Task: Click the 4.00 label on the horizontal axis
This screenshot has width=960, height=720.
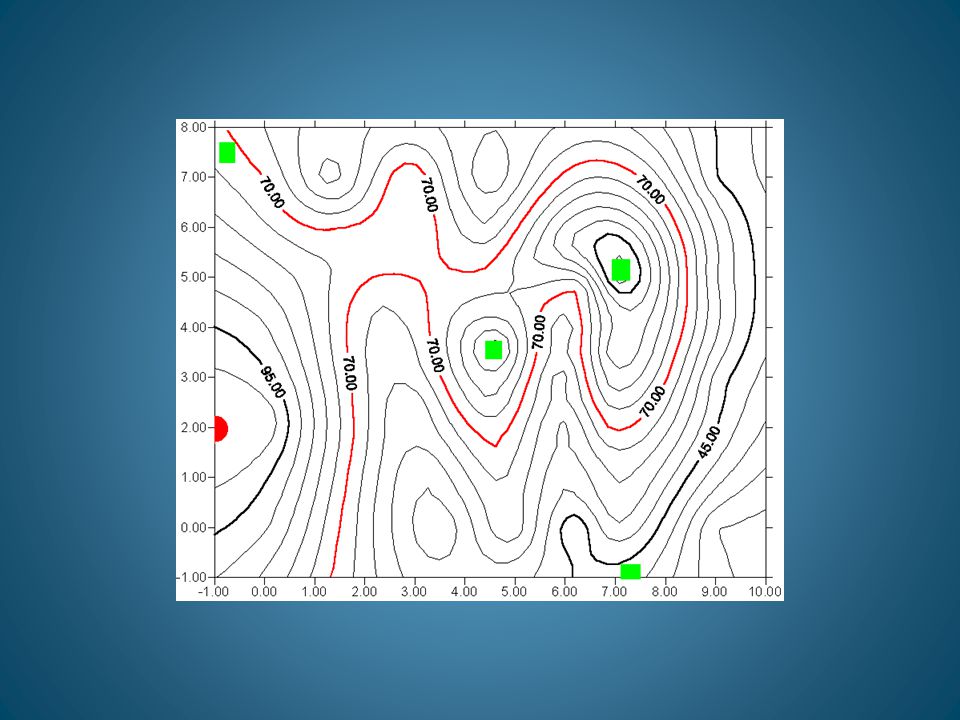Action: tap(464, 591)
